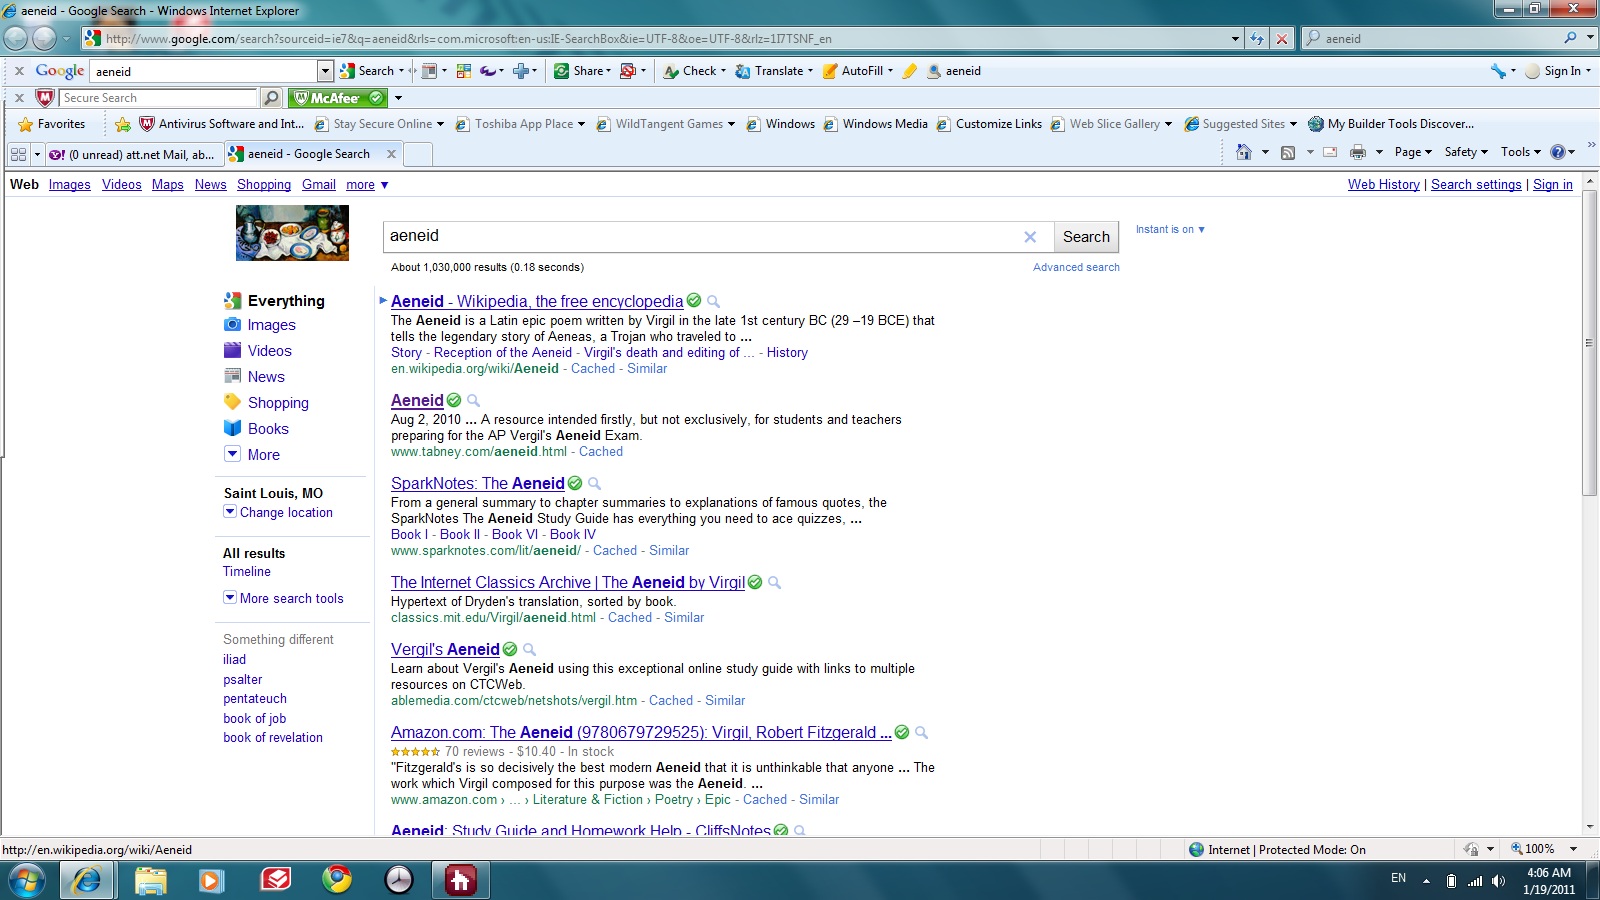Click the Timeline link

coord(247,572)
